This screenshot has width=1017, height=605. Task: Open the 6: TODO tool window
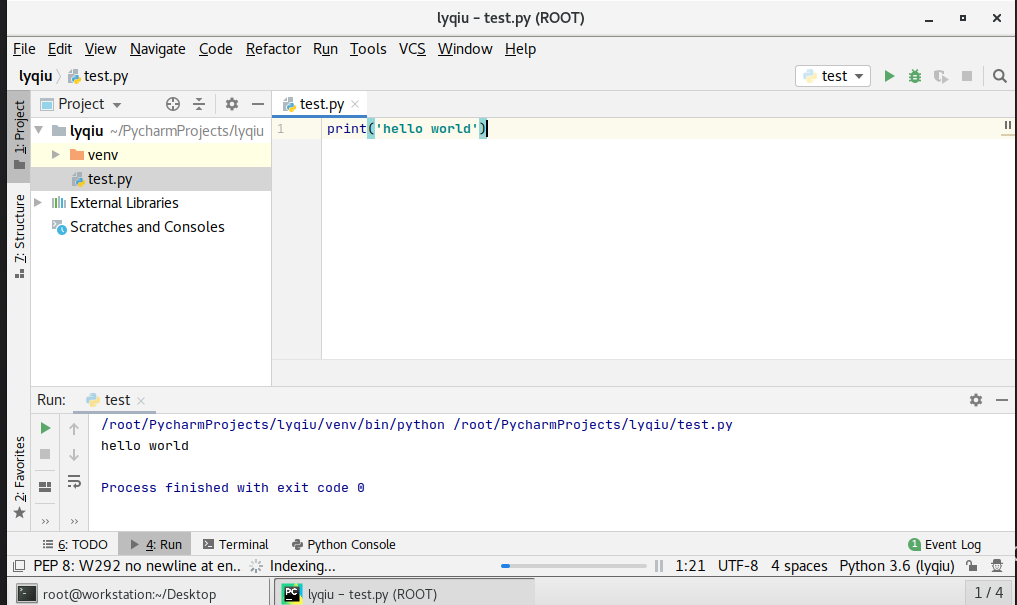[75, 545]
